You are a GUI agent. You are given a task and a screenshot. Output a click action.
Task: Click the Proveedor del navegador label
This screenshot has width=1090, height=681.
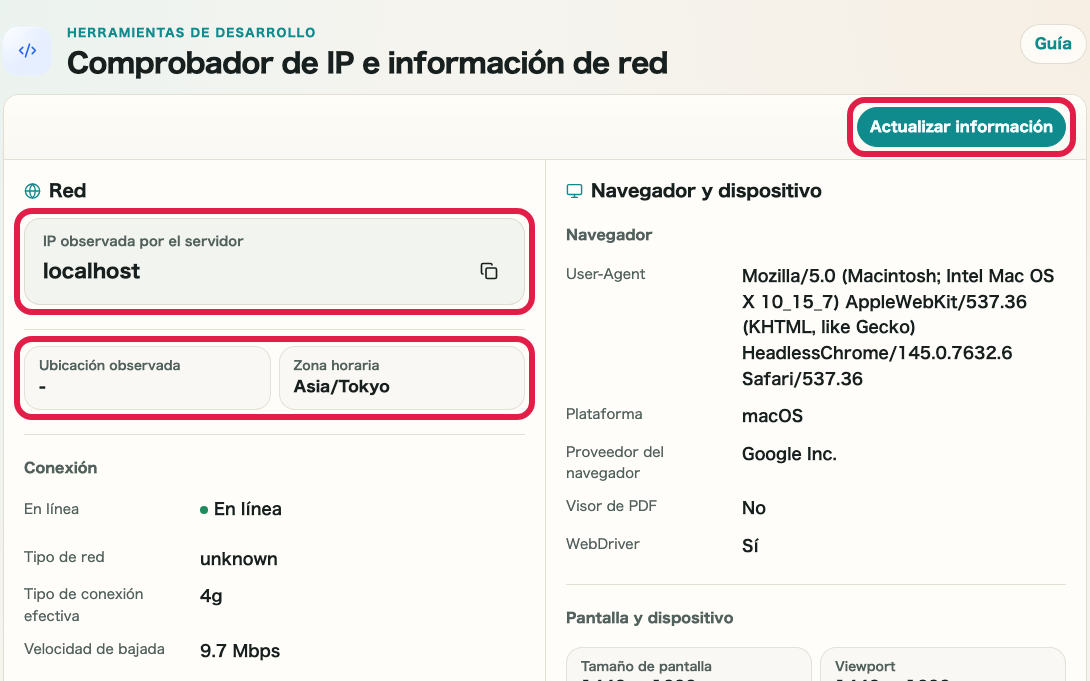615,462
